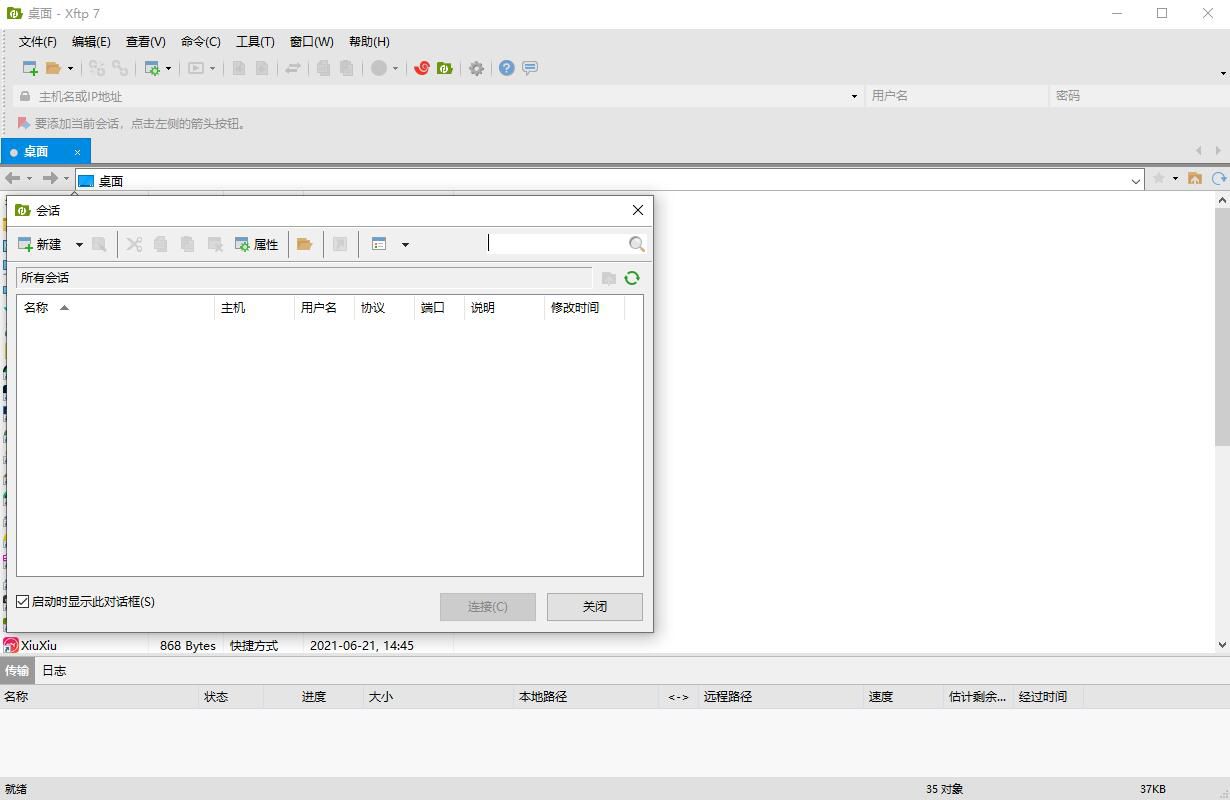Expand the open folder dropdown in main toolbar

click(70, 68)
